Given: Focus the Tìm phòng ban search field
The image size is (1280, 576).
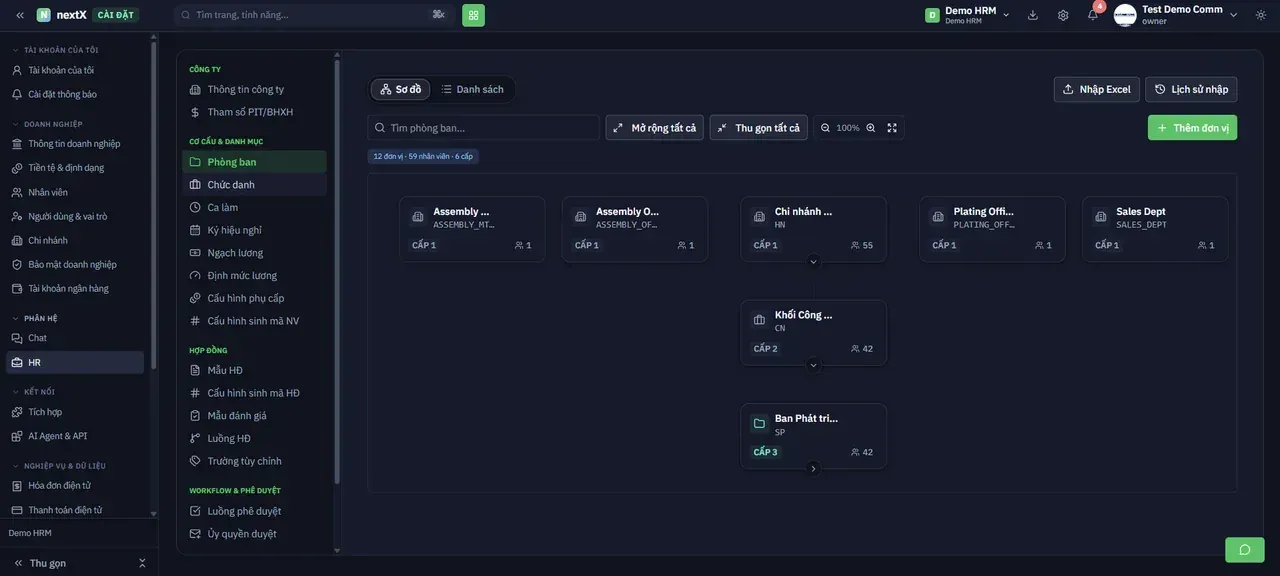Looking at the screenshot, I should pyautogui.click(x=484, y=128).
